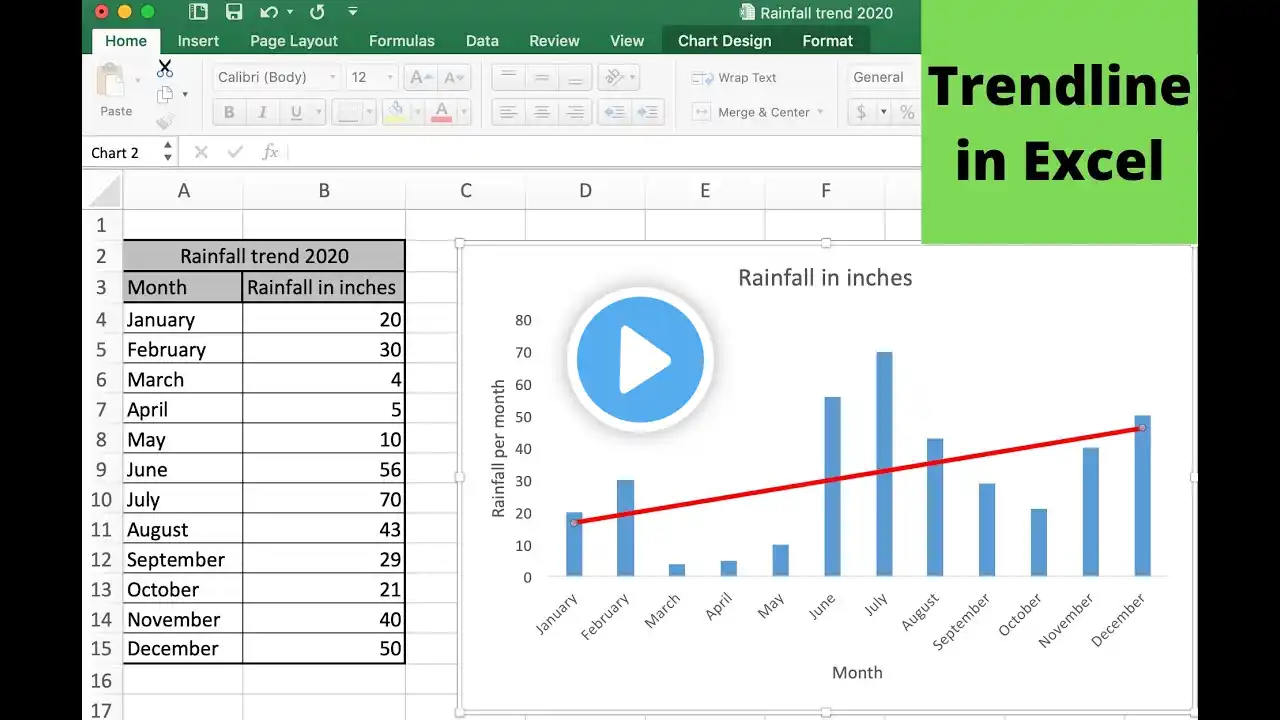Screen dimensions: 1280x720
Task: Open the Formulas tab
Action: [402, 41]
